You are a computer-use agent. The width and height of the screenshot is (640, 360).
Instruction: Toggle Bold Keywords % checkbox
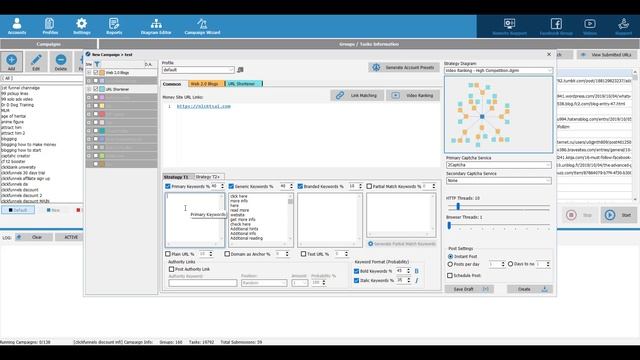tap(356, 271)
